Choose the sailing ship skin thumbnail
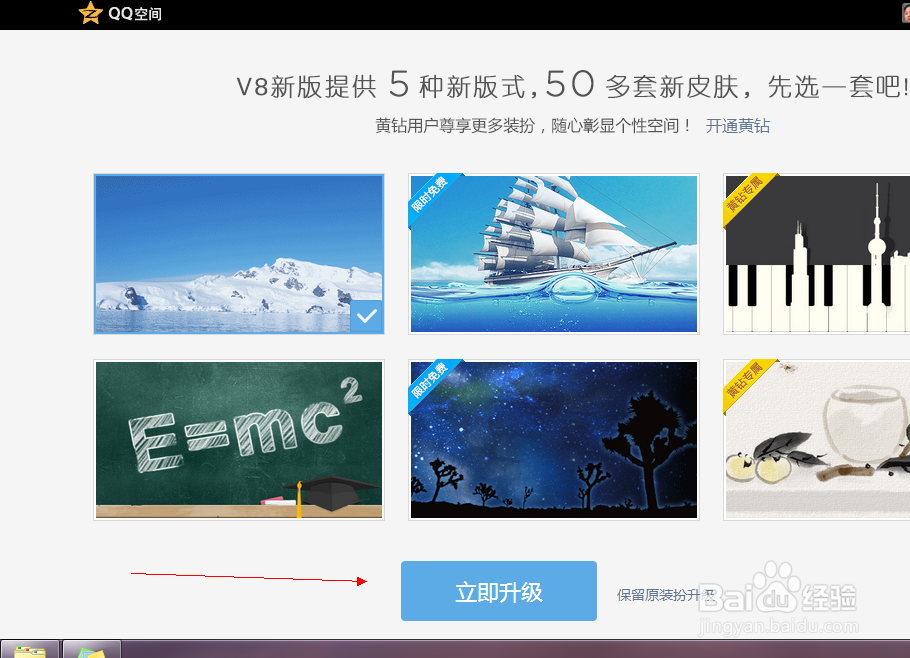This screenshot has width=910, height=658. (554, 254)
